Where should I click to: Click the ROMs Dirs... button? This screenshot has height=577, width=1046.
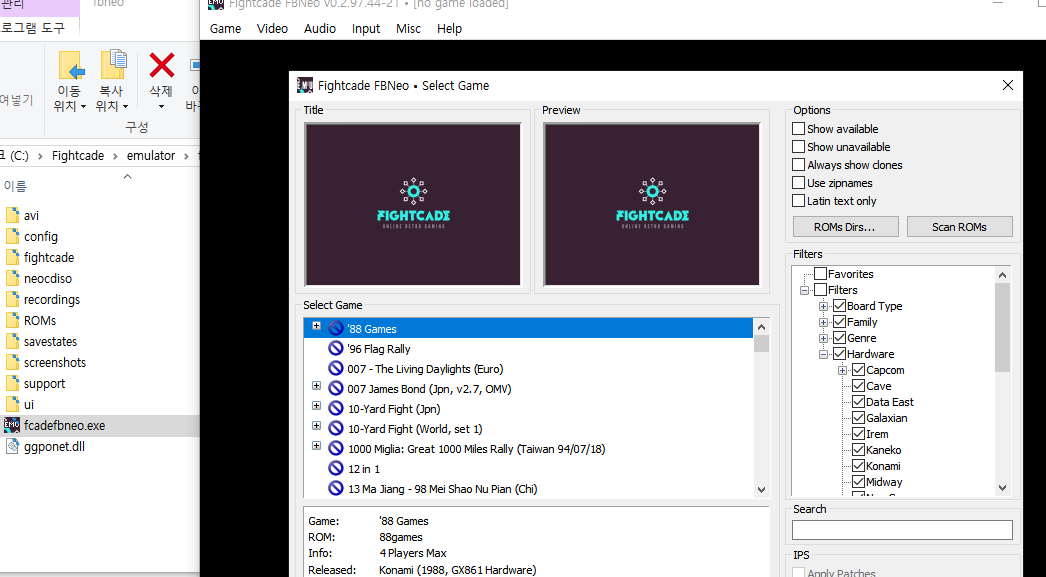pos(845,227)
